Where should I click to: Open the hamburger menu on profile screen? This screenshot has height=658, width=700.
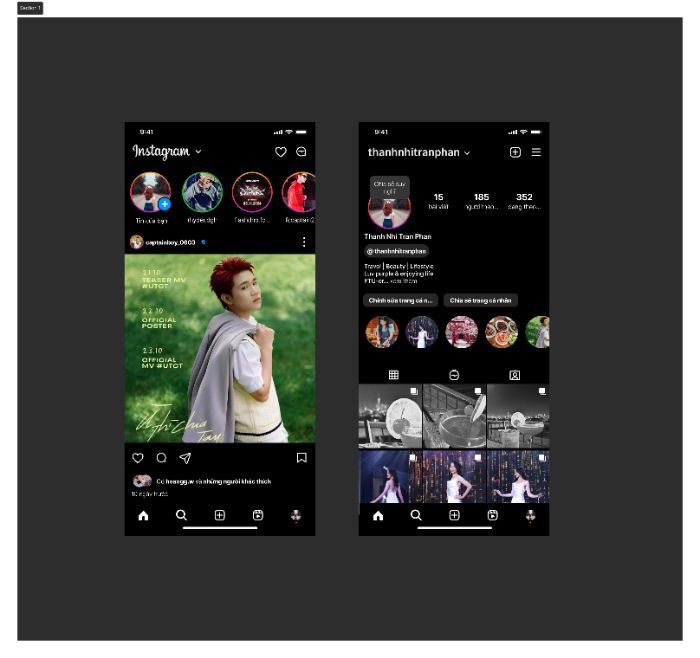click(x=536, y=152)
